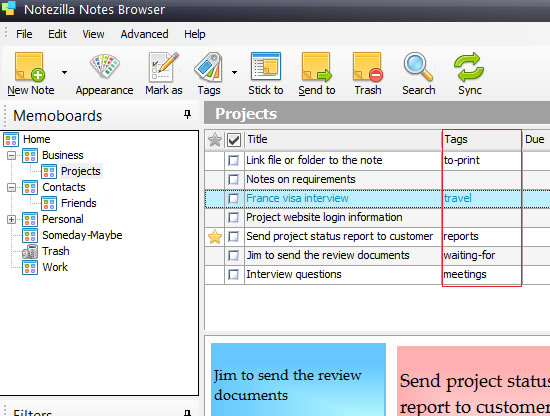Image resolution: width=550 pixels, height=416 pixels.
Task: Check Interview questions checkbox
Action: [x=233, y=274]
